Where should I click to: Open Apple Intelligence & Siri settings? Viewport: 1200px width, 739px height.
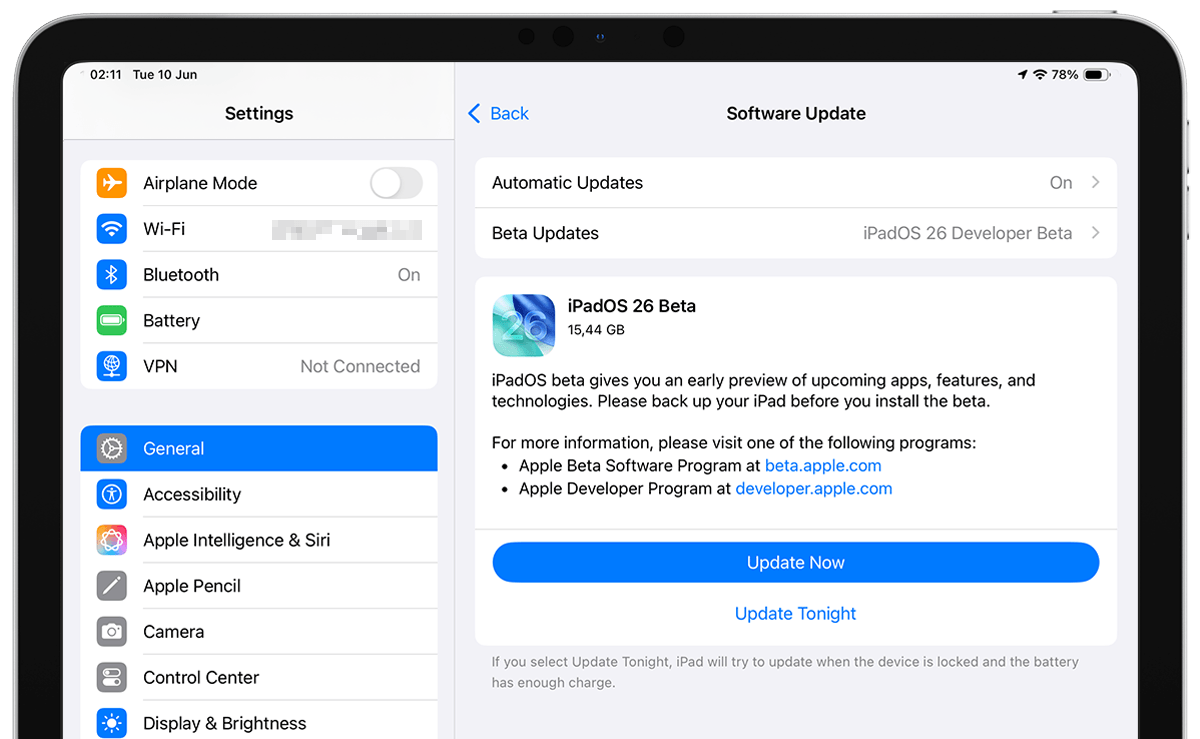(259, 540)
